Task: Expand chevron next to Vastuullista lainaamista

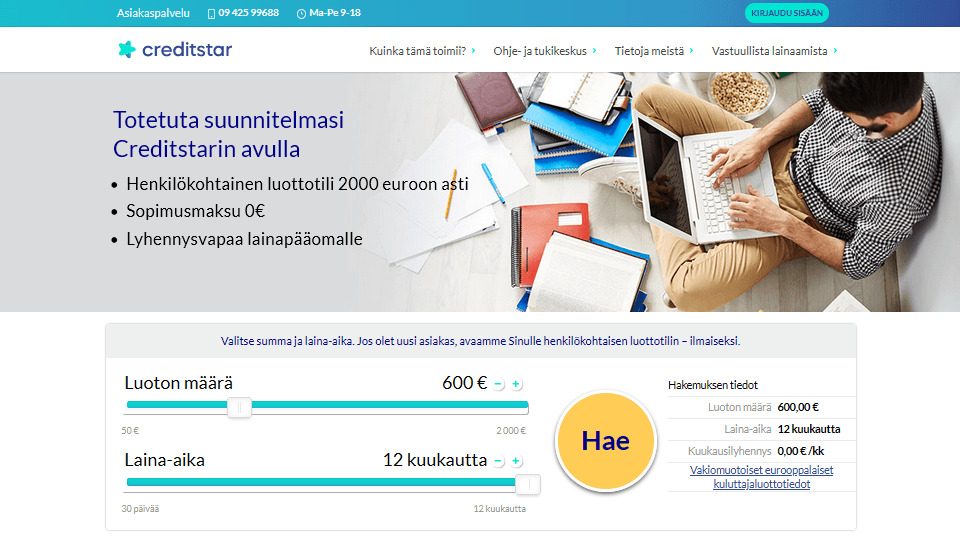Action: (x=835, y=51)
